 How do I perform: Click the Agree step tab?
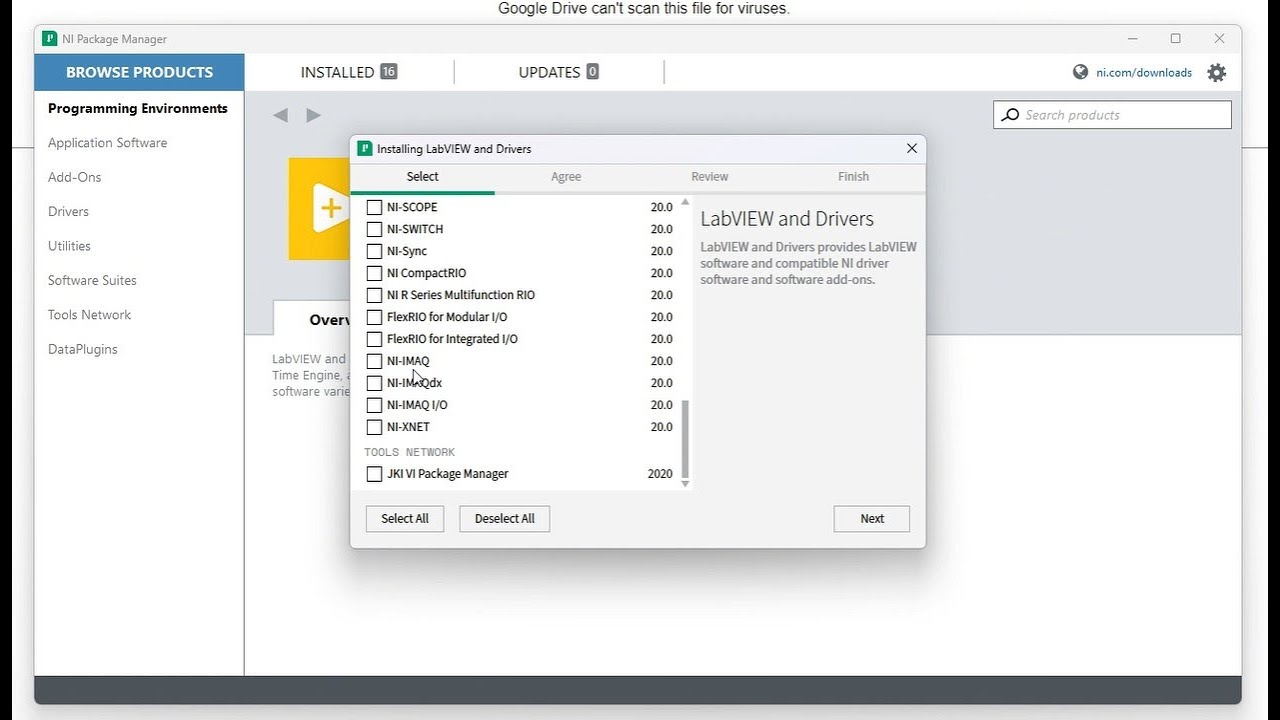click(566, 176)
